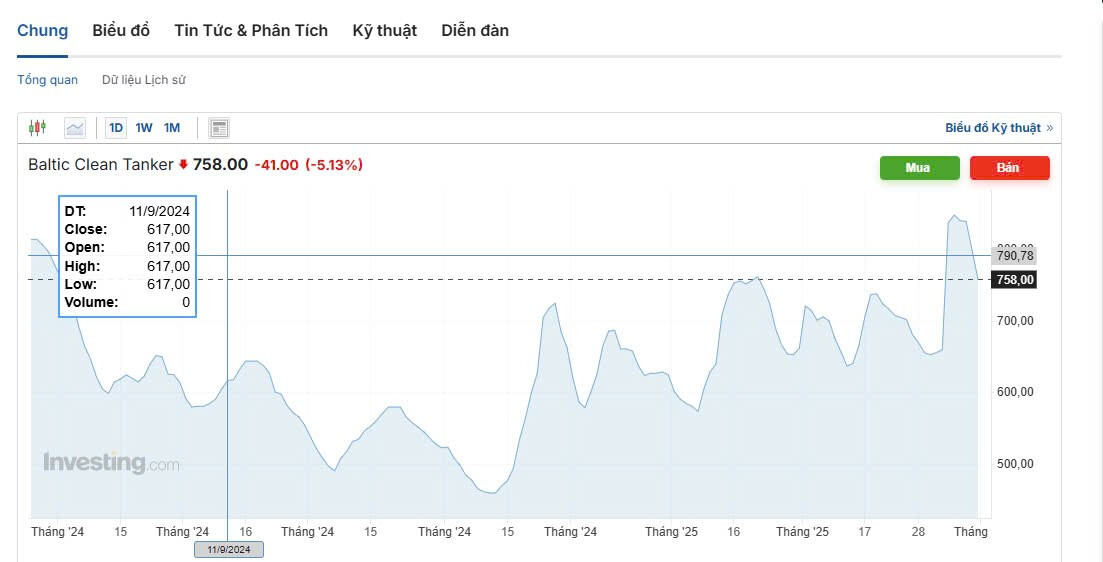Image resolution: width=1103 pixels, height=562 pixels.
Task: Switch to the Biểu đồ tab
Action: [x=121, y=31]
